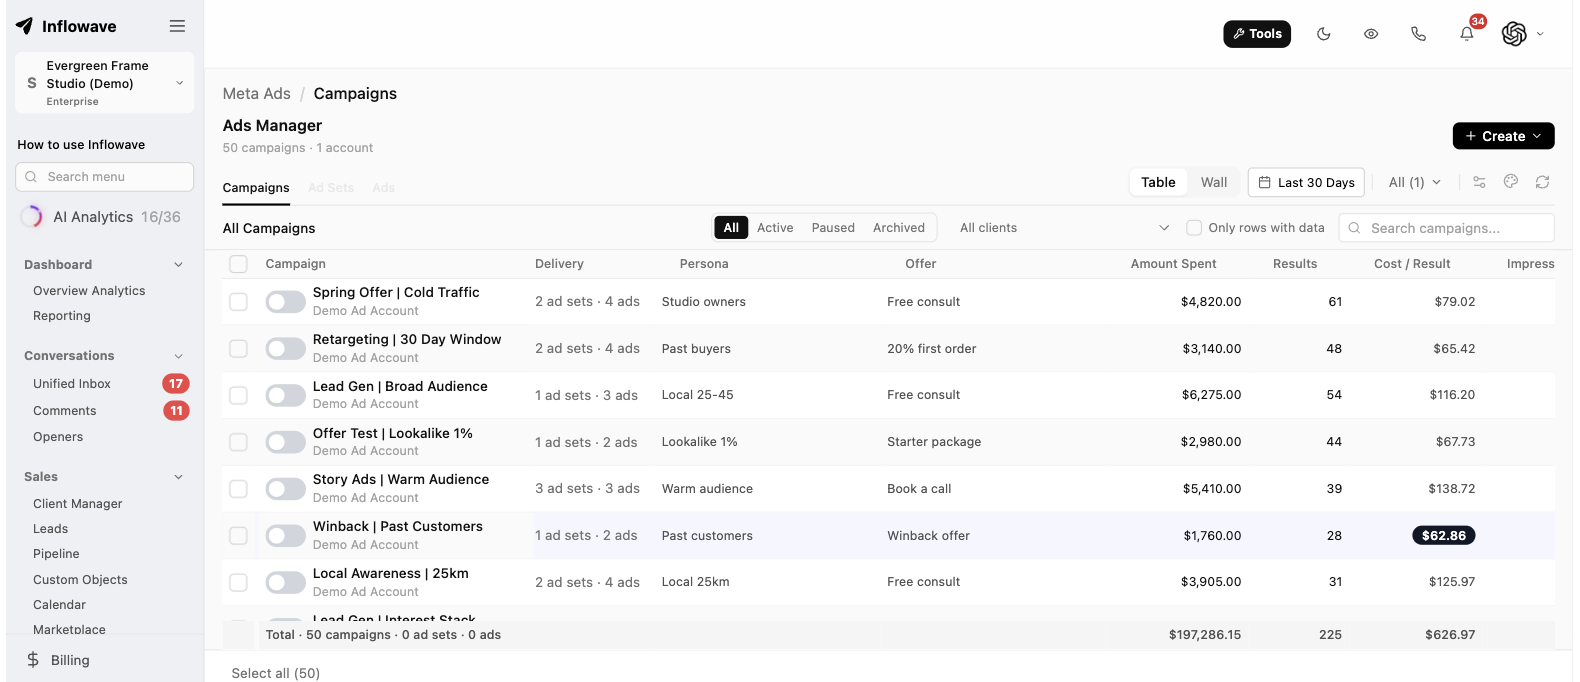Click the Billing dollar icon
The image size is (1580, 682).
[x=33, y=660]
